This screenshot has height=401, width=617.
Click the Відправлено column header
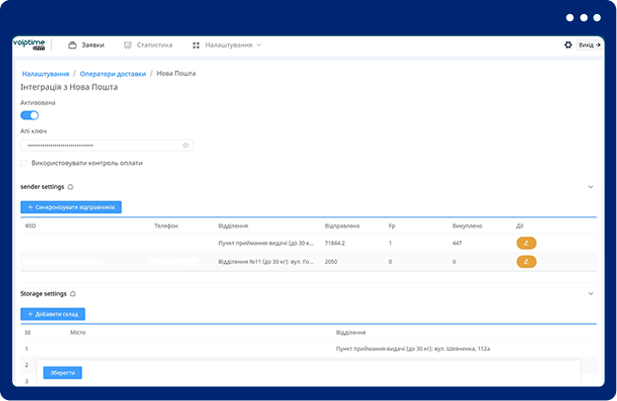(342, 226)
